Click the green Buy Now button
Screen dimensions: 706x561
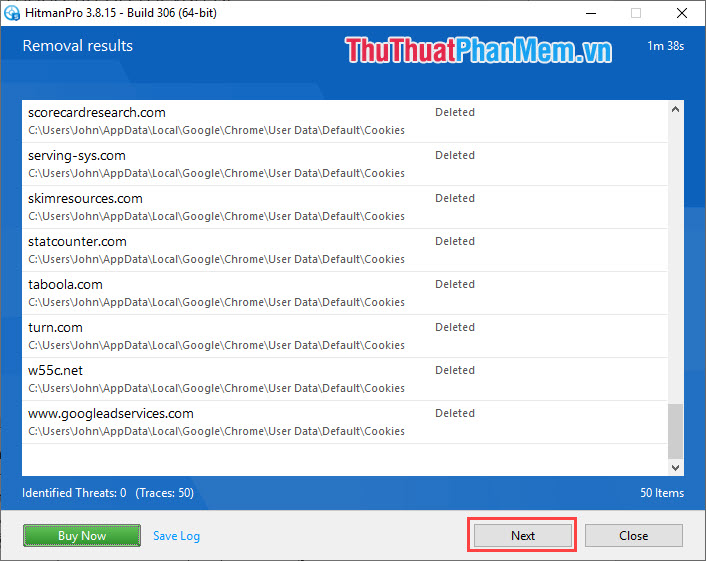[x=81, y=535]
